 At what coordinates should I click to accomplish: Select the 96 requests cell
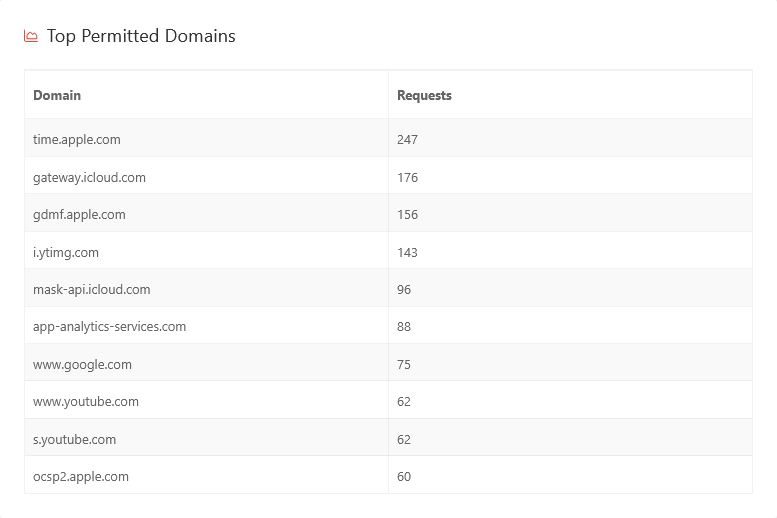pyautogui.click(x=404, y=290)
